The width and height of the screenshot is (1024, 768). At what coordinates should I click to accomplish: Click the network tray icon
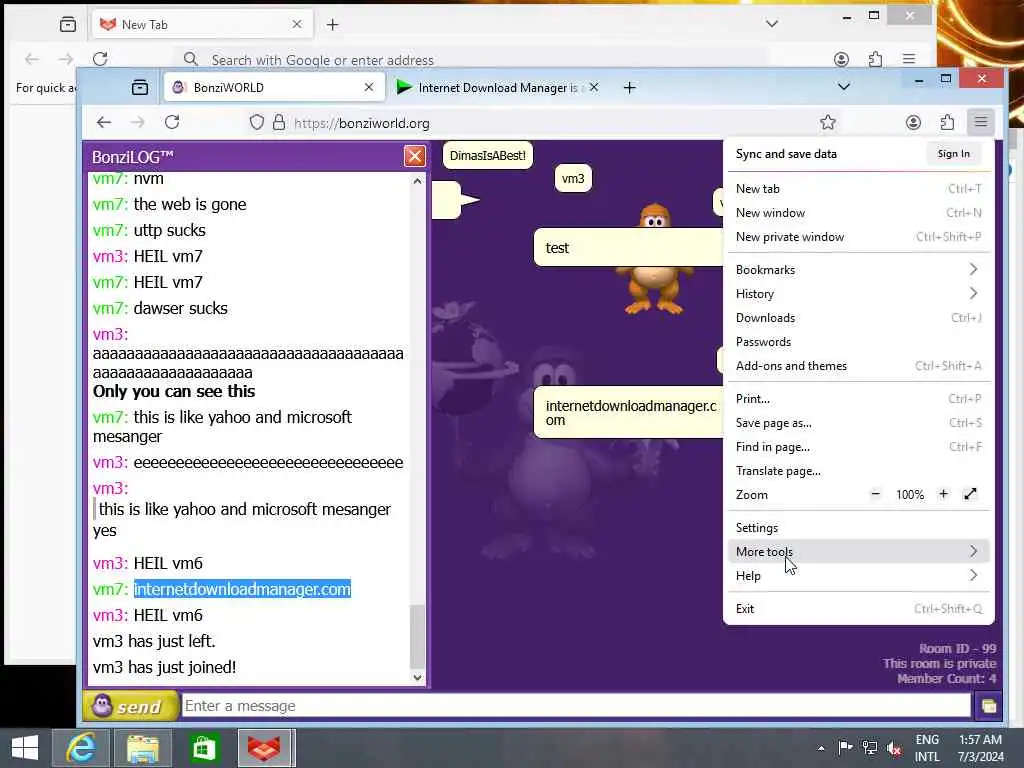pos(869,747)
